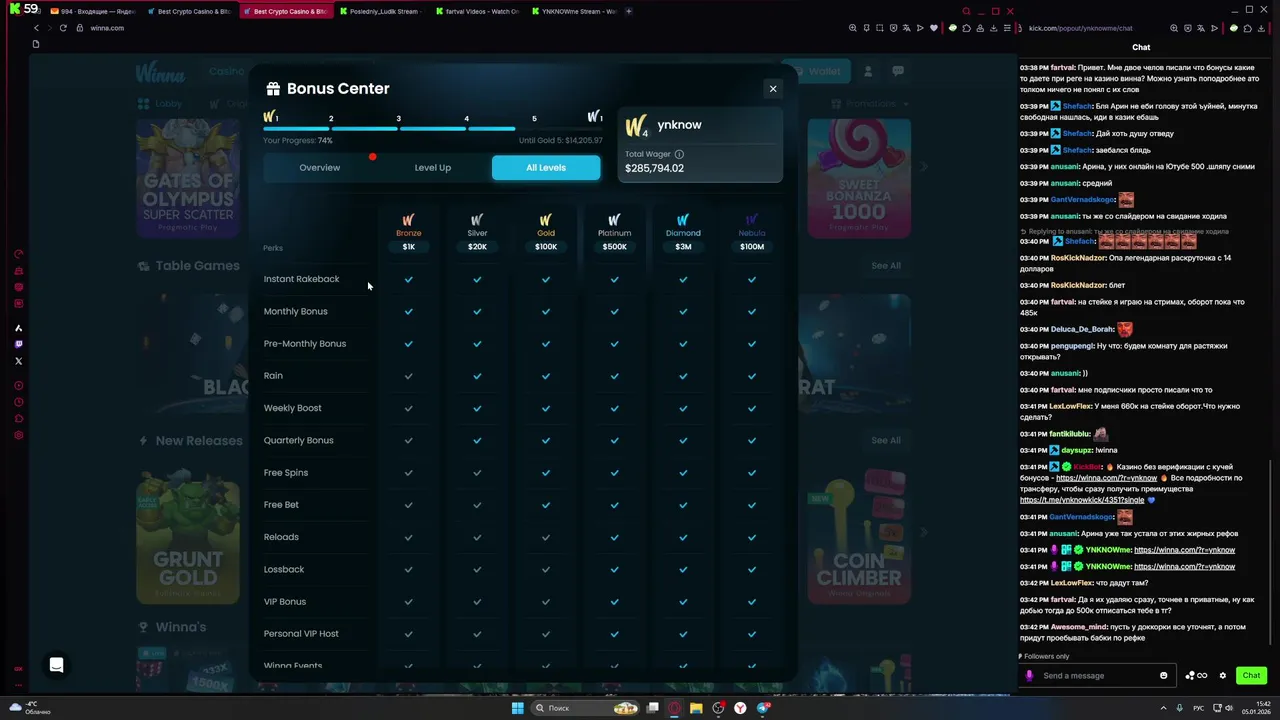Select the All Levels tab

coord(546,168)
